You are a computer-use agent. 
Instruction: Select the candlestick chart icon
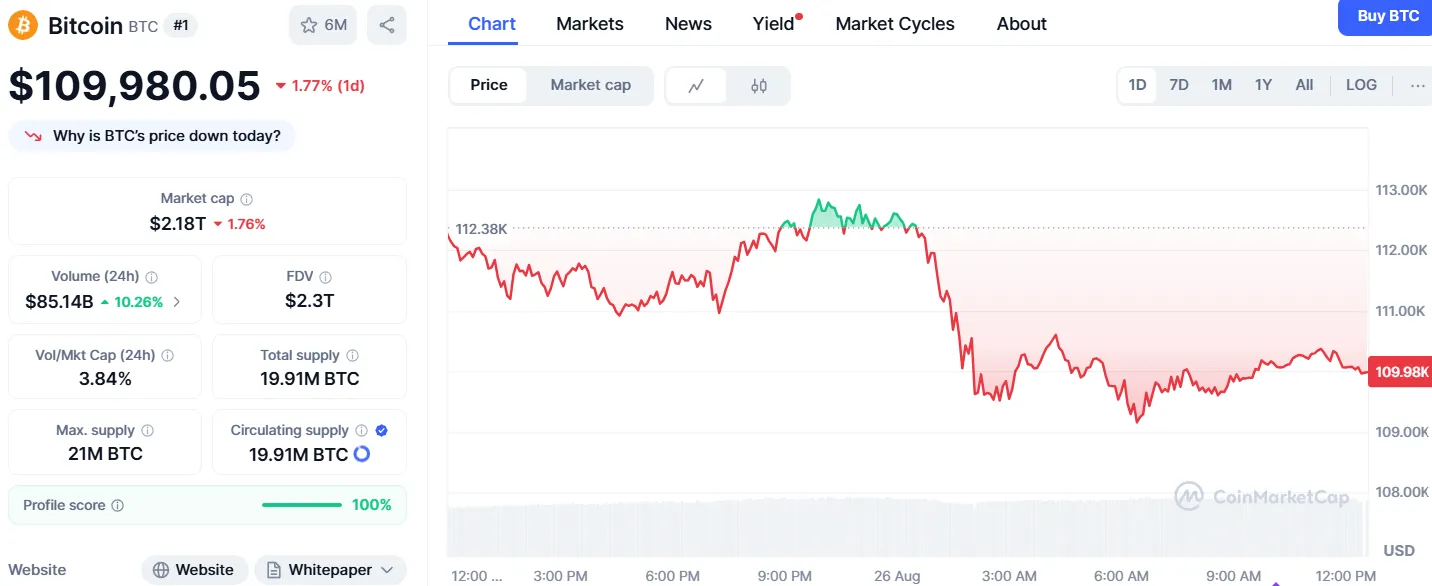coord(758,85)
